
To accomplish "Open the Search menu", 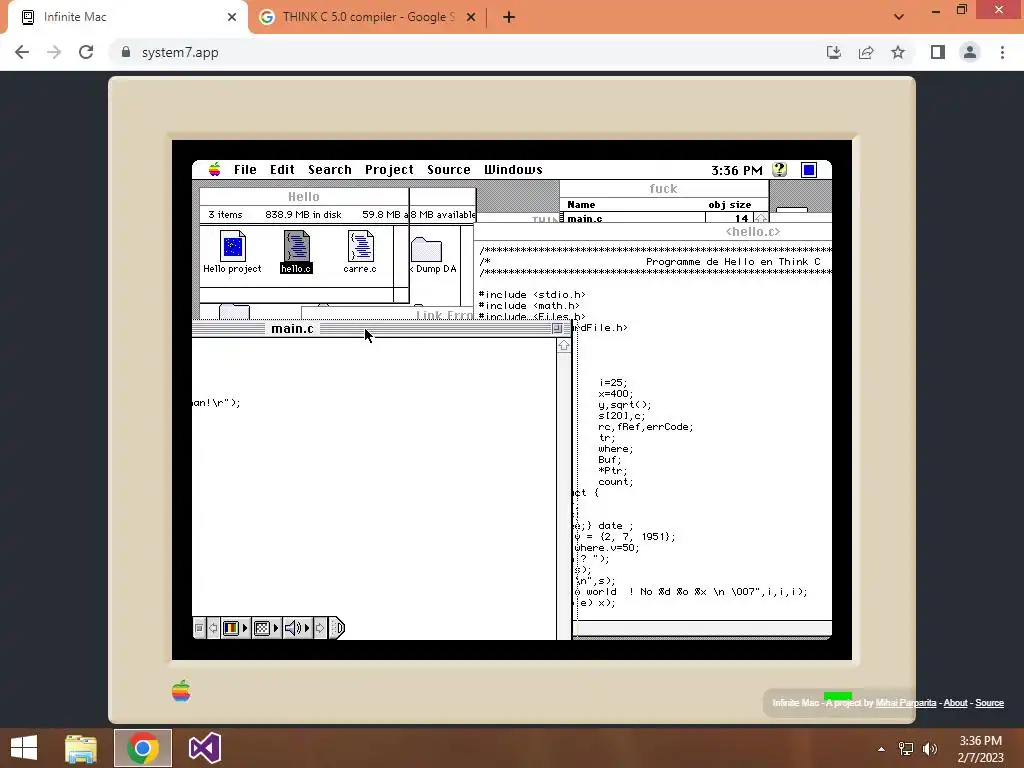I will click(330, 170).
